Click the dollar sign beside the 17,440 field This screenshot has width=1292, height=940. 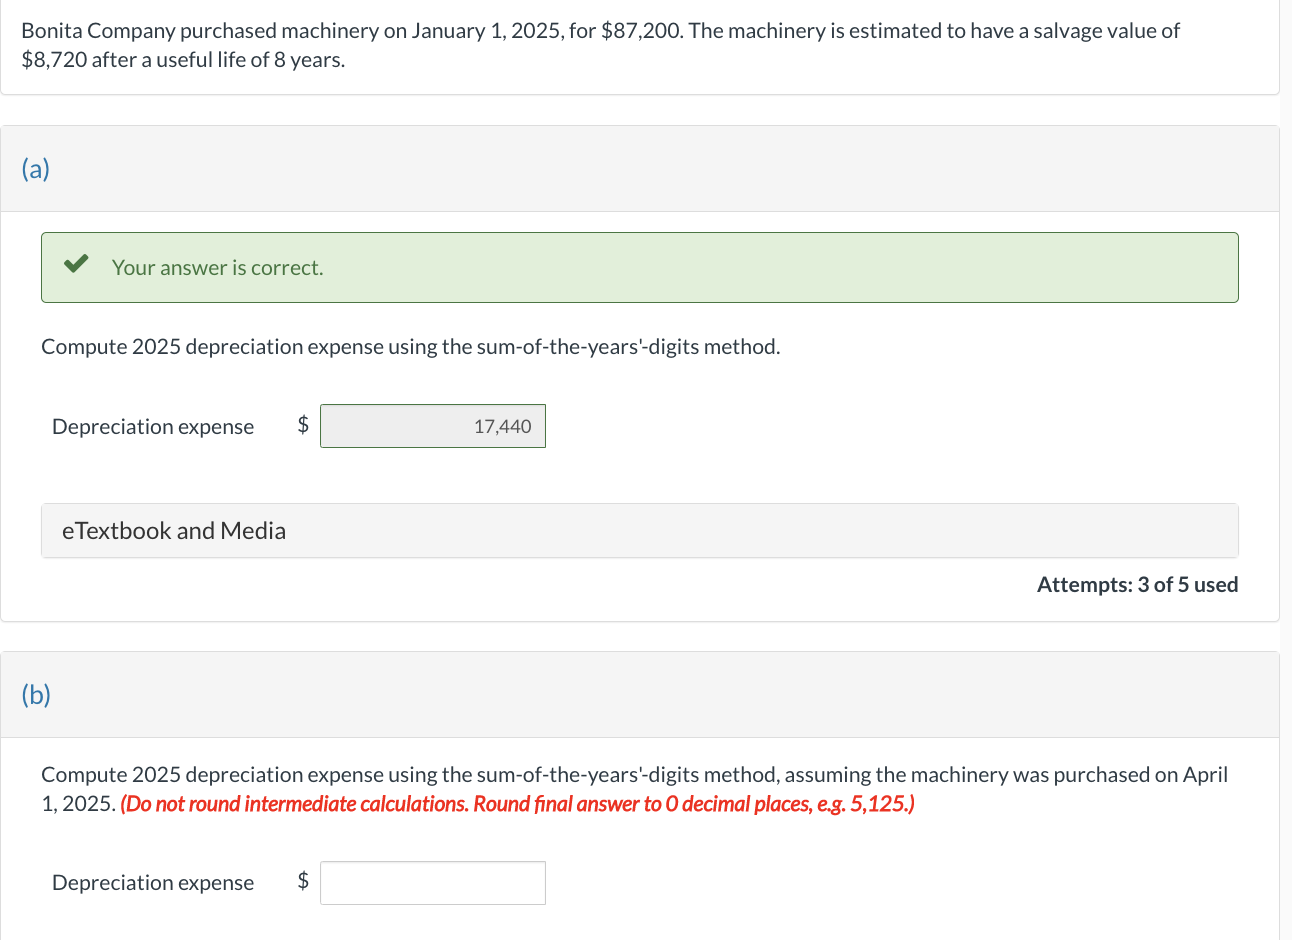point(303,425)
